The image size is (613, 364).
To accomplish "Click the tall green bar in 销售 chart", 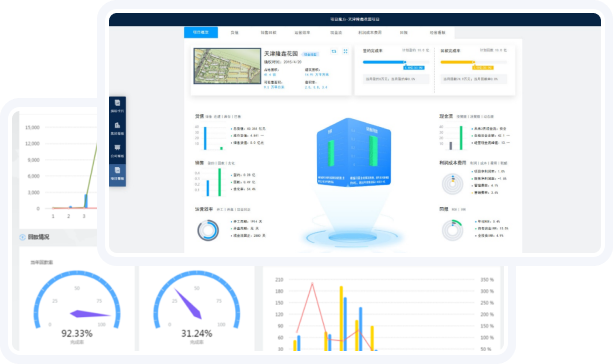I will tap(220, 182).
